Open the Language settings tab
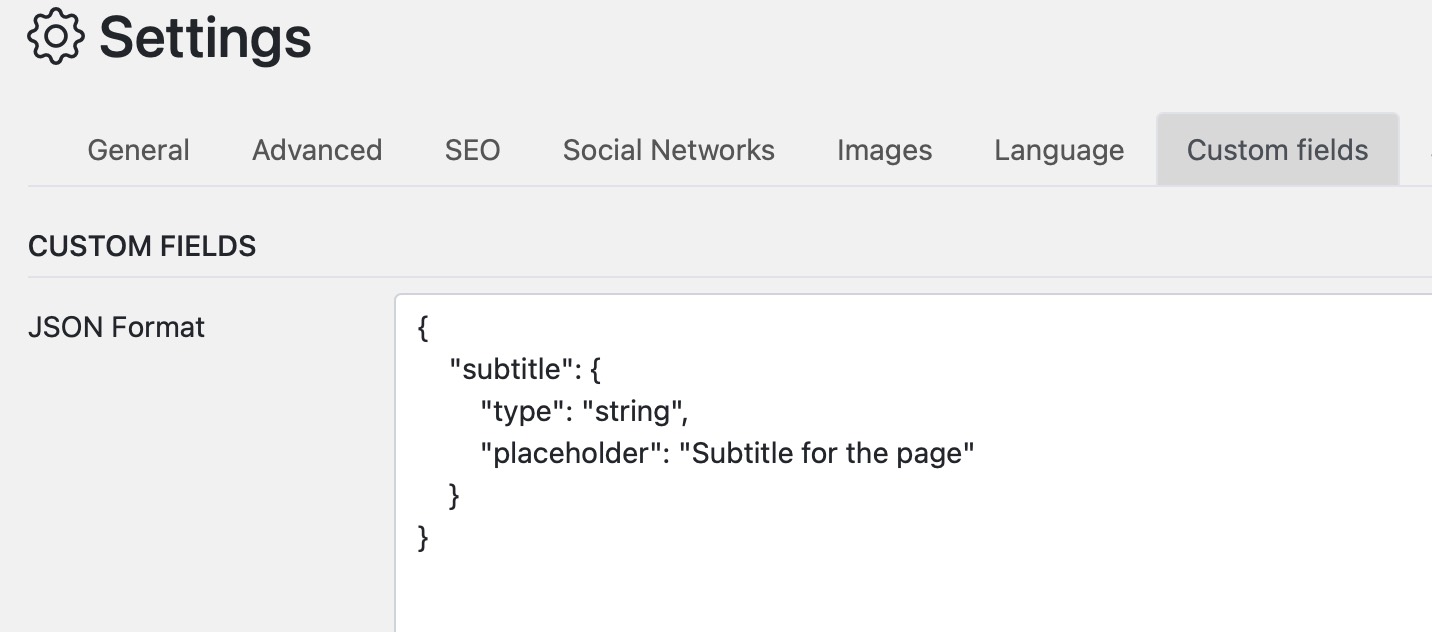Image resolution: width=1432 pixels, height=632 pixels. click(1058, 150)
